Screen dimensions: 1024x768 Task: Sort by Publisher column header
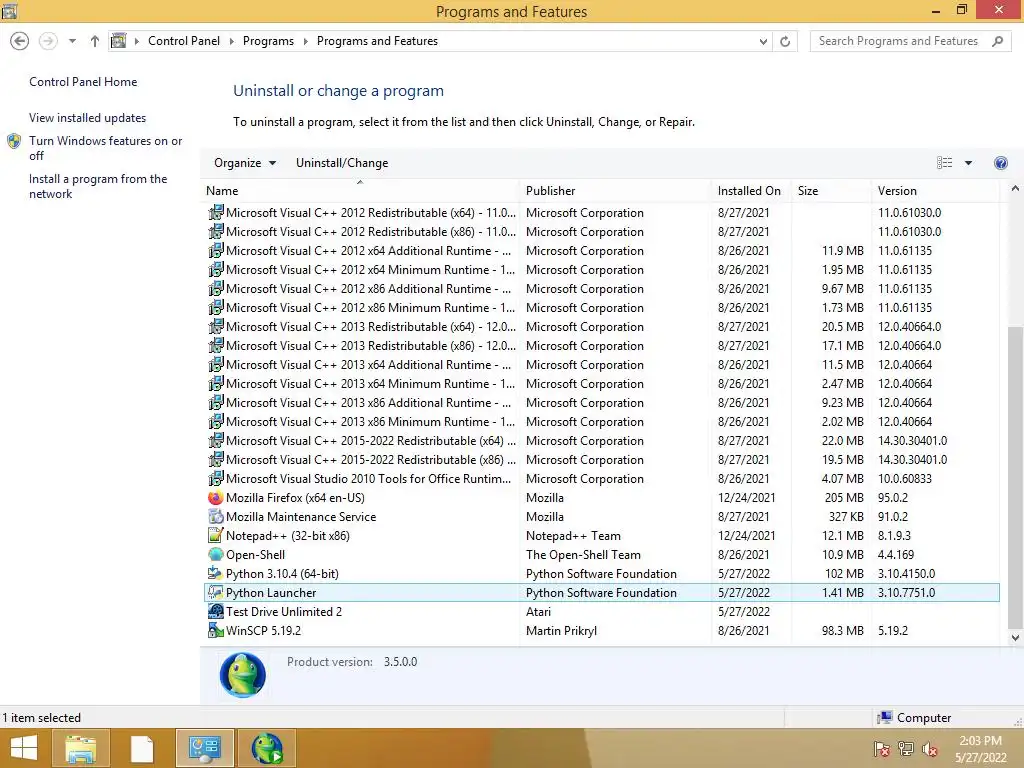point(616,191)
